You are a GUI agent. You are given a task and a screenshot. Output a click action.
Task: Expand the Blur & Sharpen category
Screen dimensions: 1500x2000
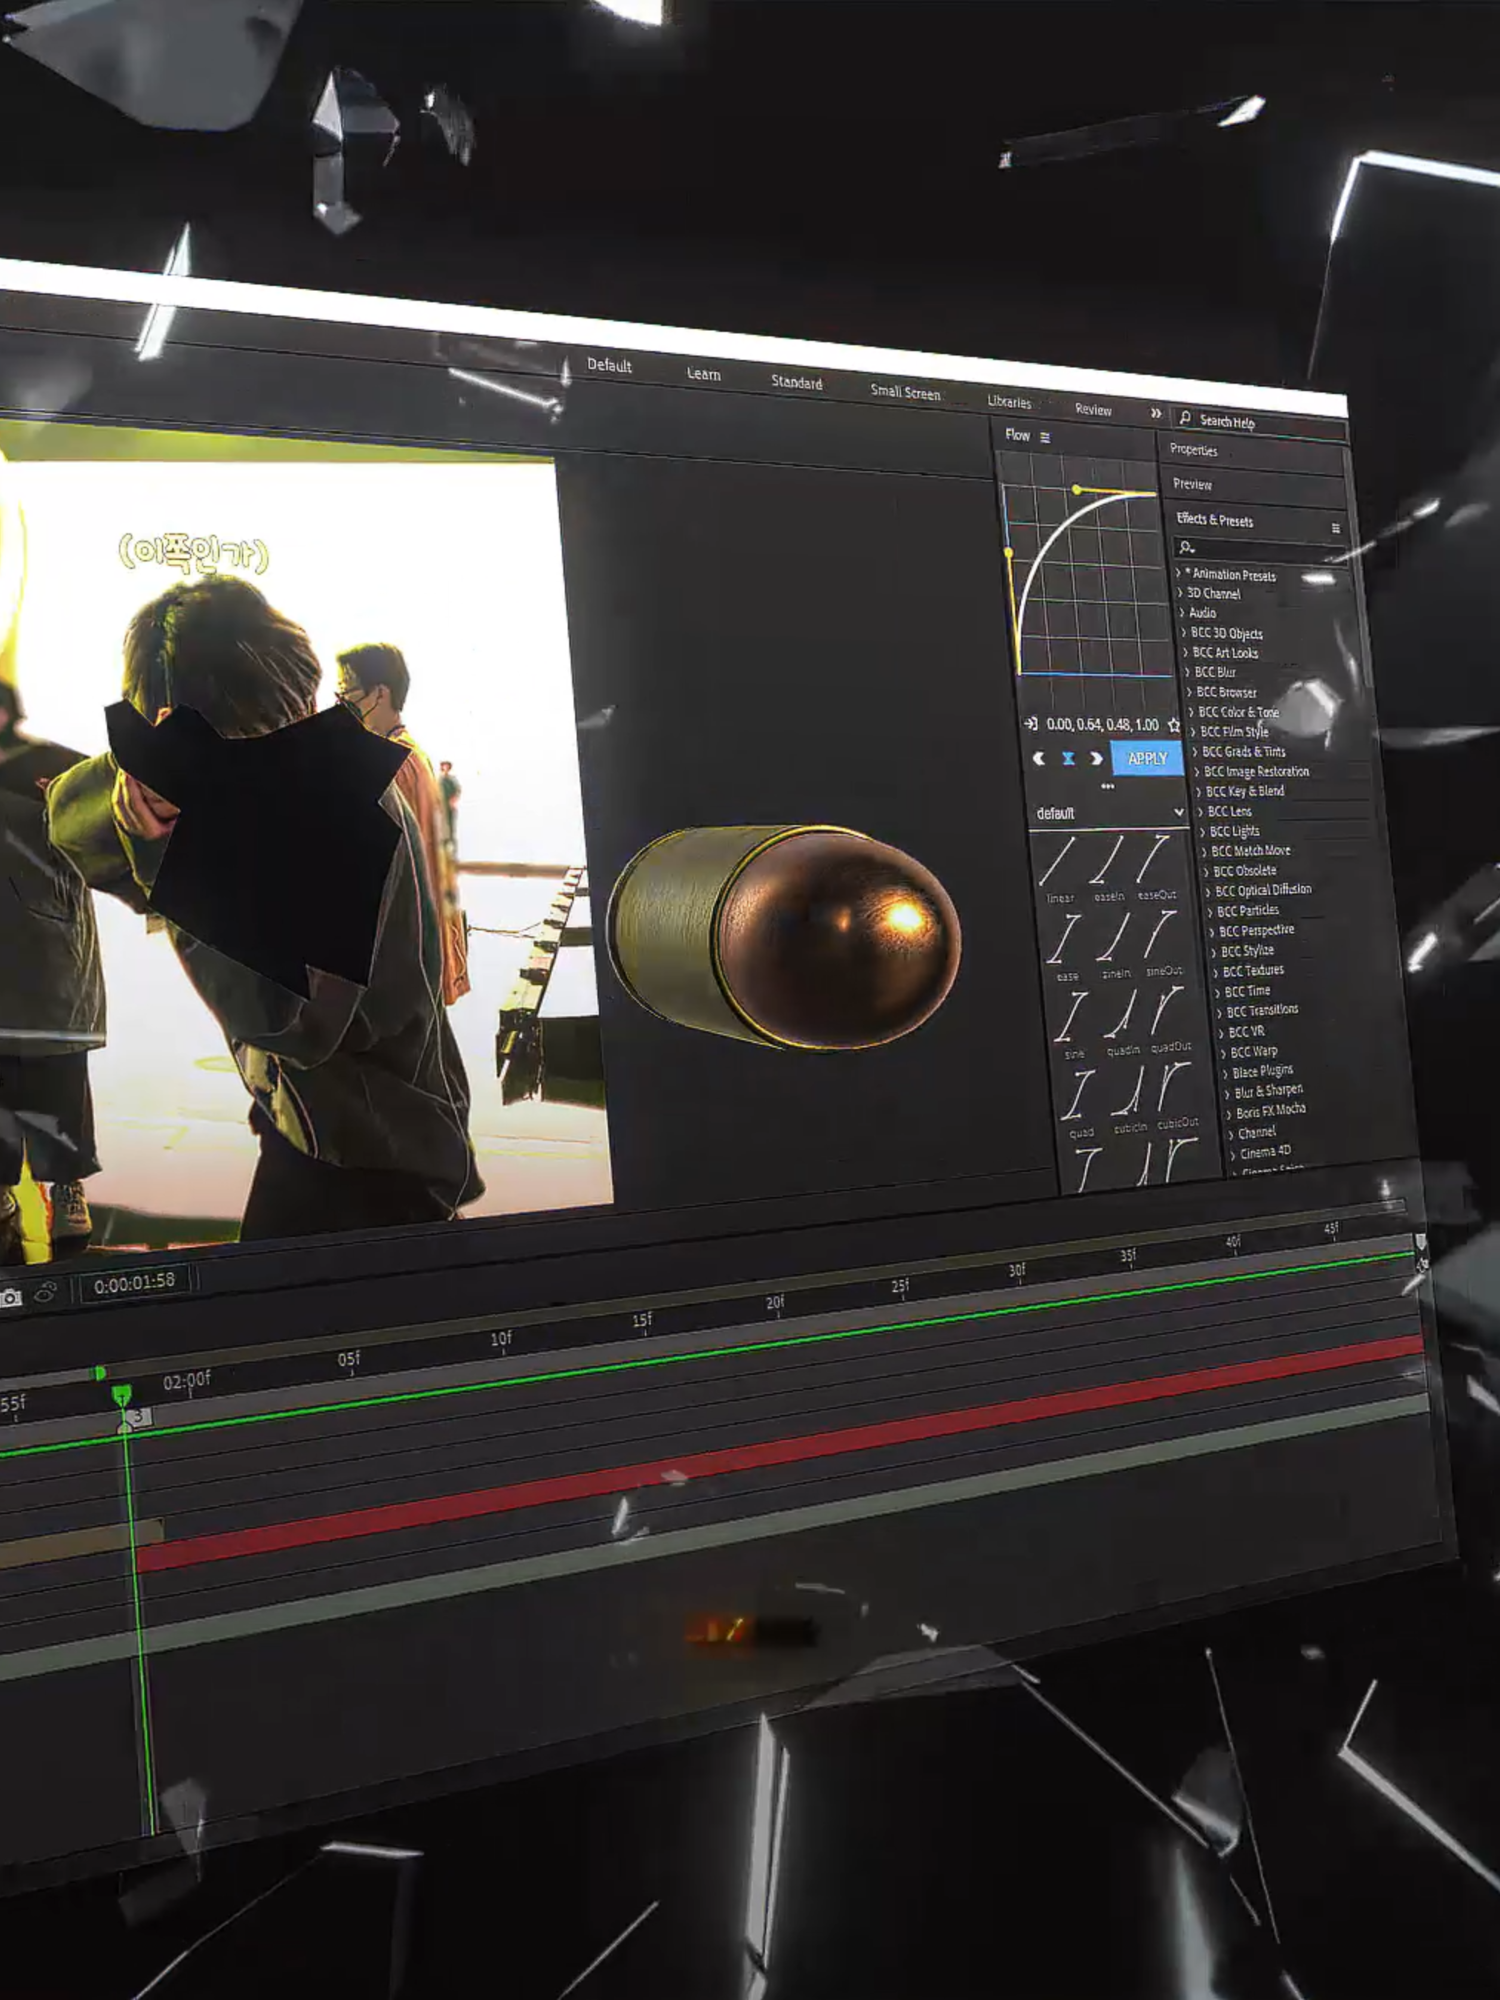pos(1227,1093)
